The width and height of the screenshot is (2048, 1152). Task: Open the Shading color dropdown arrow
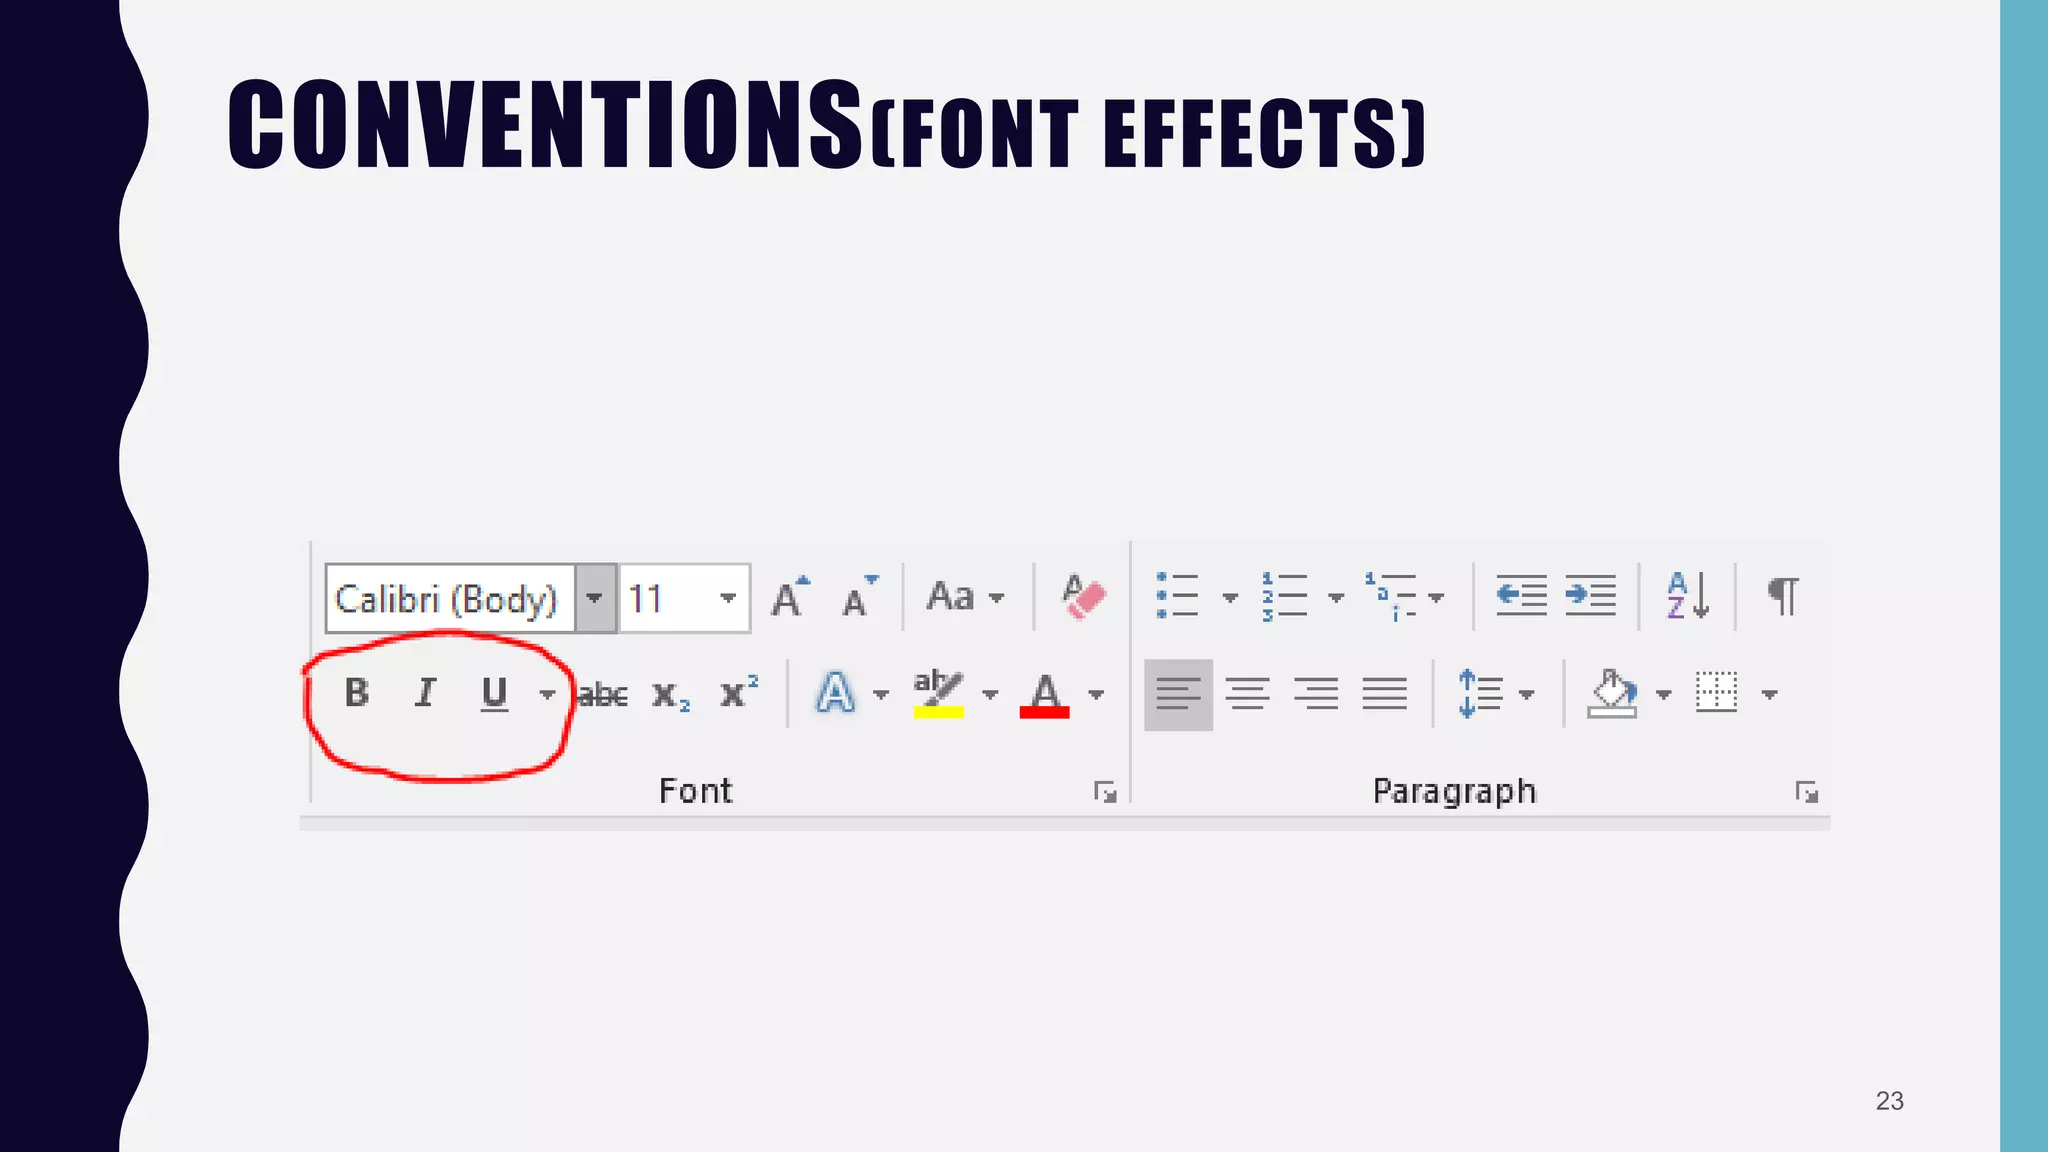(1664, 694)
